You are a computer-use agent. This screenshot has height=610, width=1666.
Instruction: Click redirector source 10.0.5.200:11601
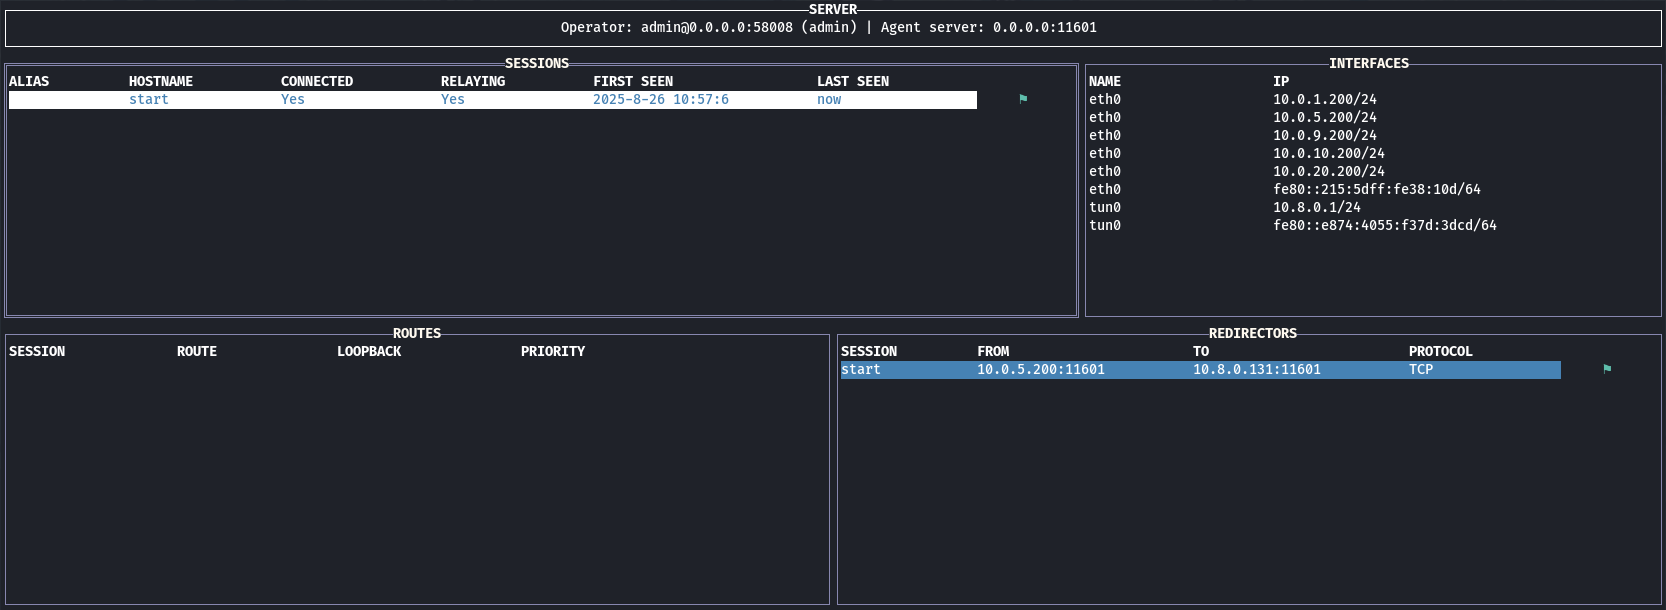click(1041, 370)
